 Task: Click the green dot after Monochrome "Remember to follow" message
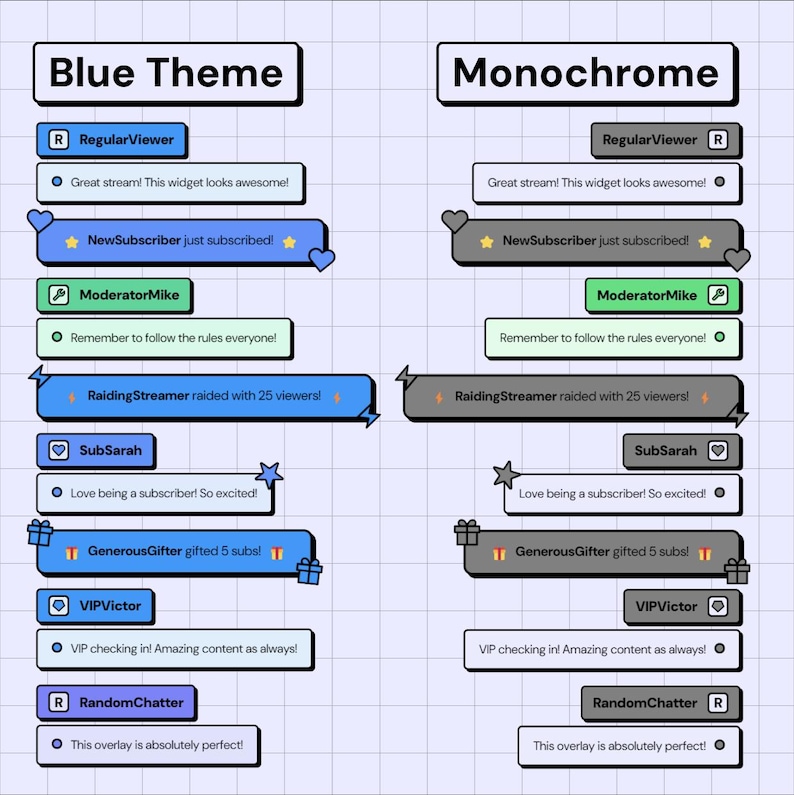pyautogui.click(x=719, y=337)
